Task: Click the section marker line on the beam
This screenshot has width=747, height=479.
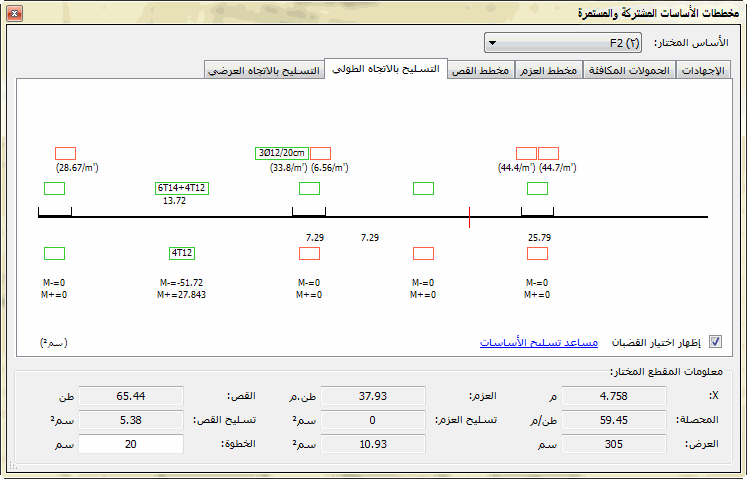Action: (469, 217)
